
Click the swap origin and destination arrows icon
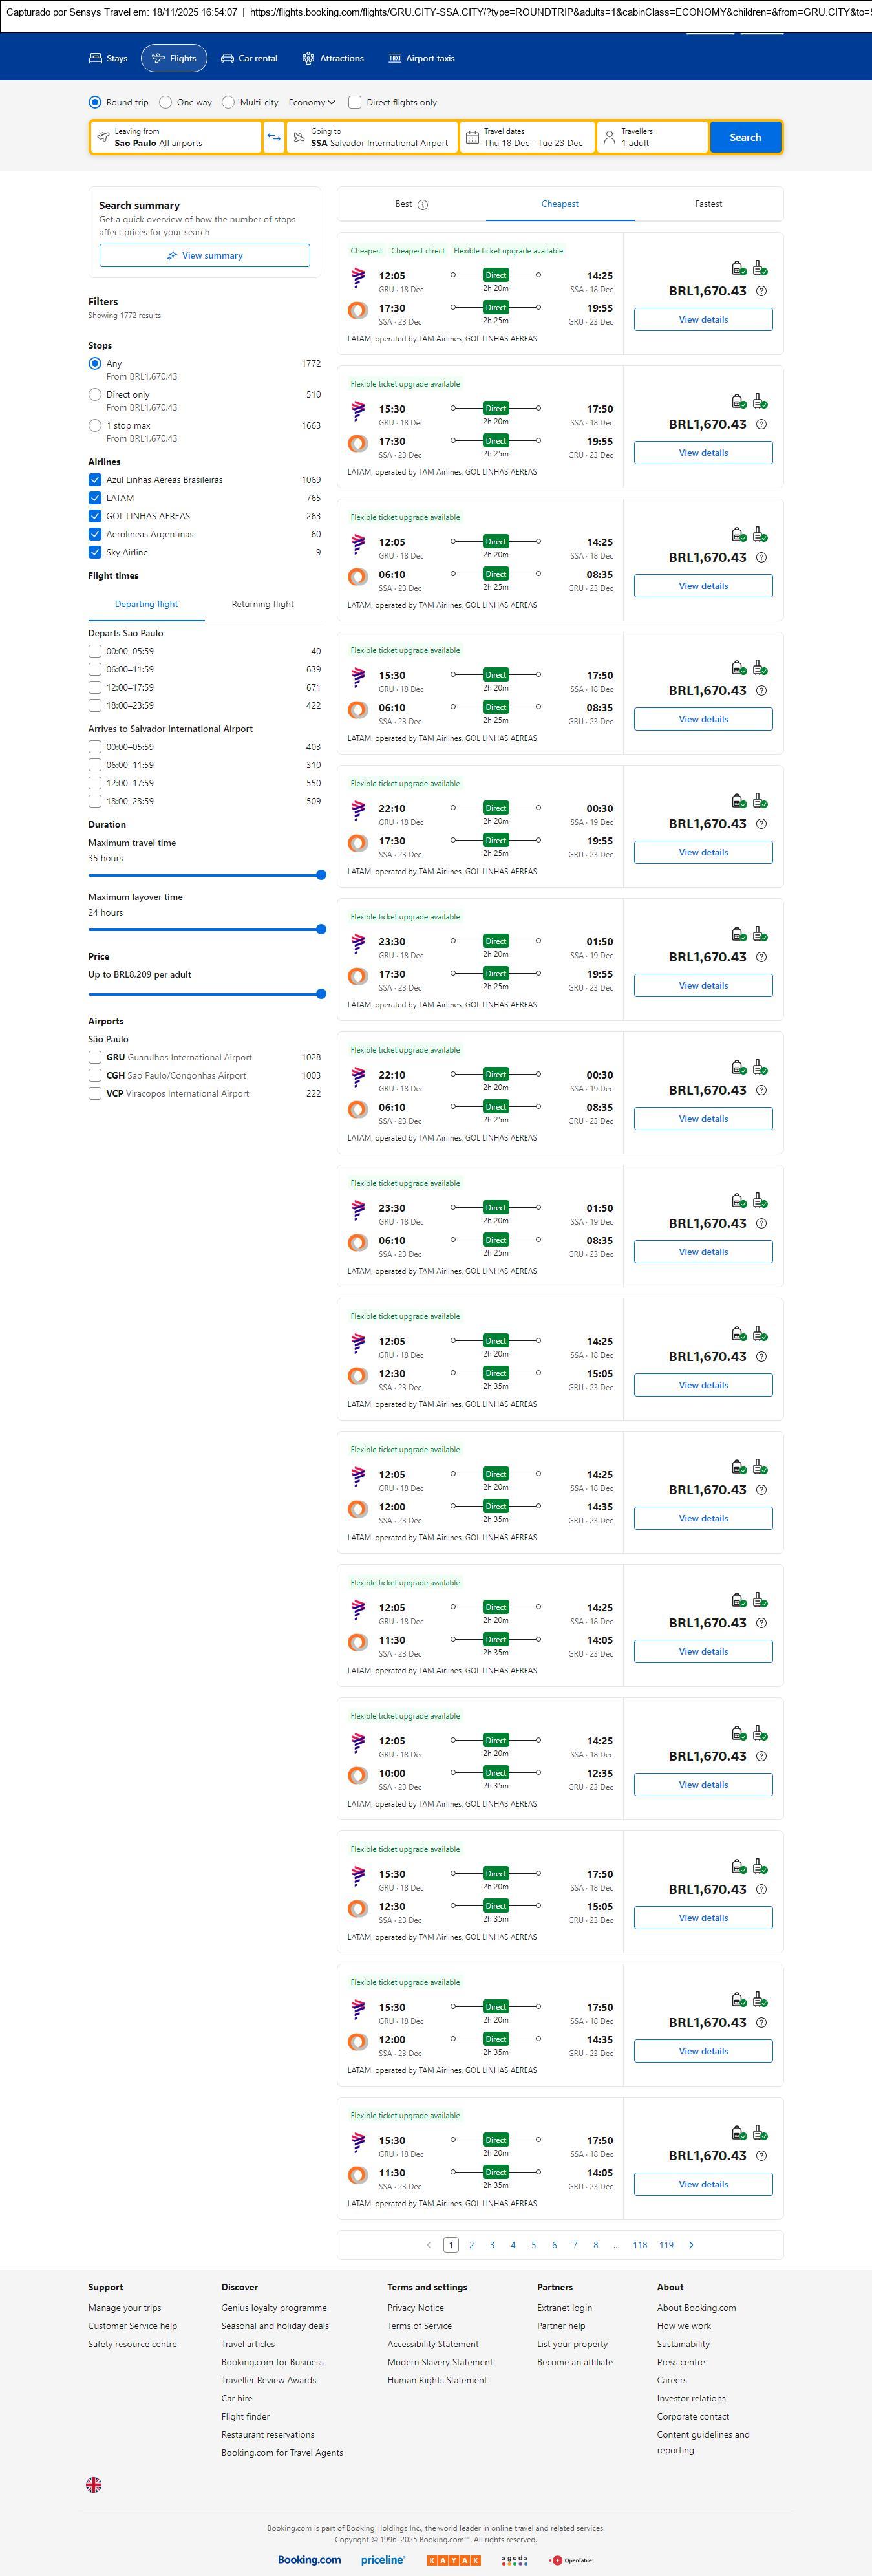[x=274, y=137]
